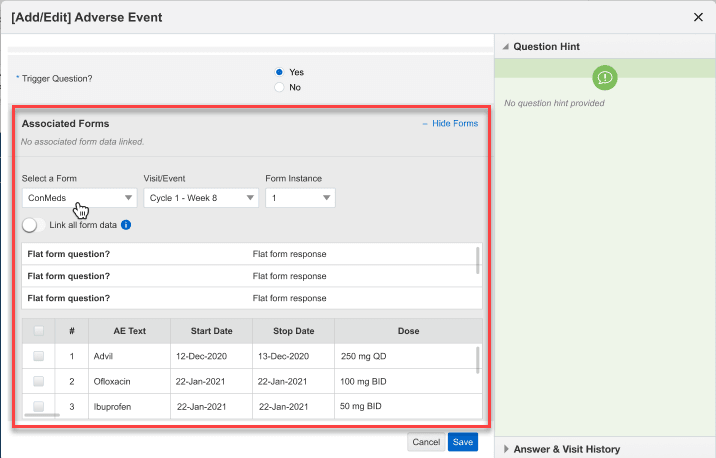Click the Cancel button
Screen dimensions: 716x458
pyautogui.click(x=426, y=442)
